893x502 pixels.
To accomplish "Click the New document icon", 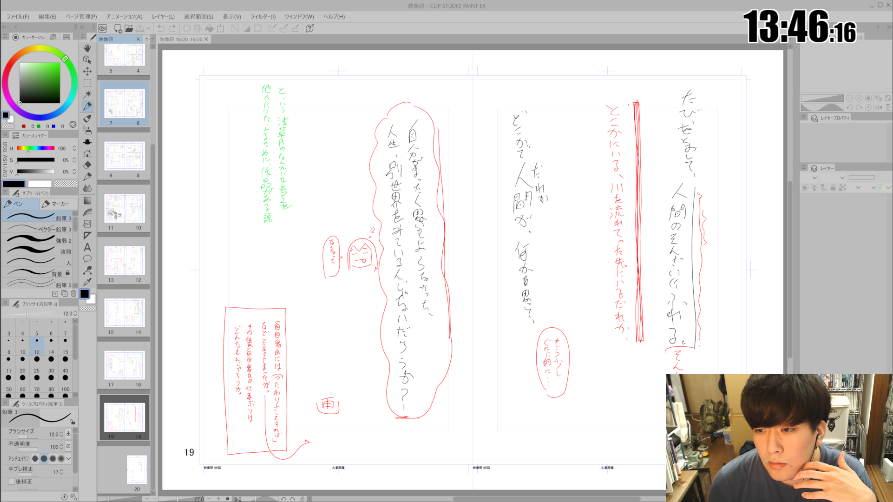I will click(x=118, y=28).
